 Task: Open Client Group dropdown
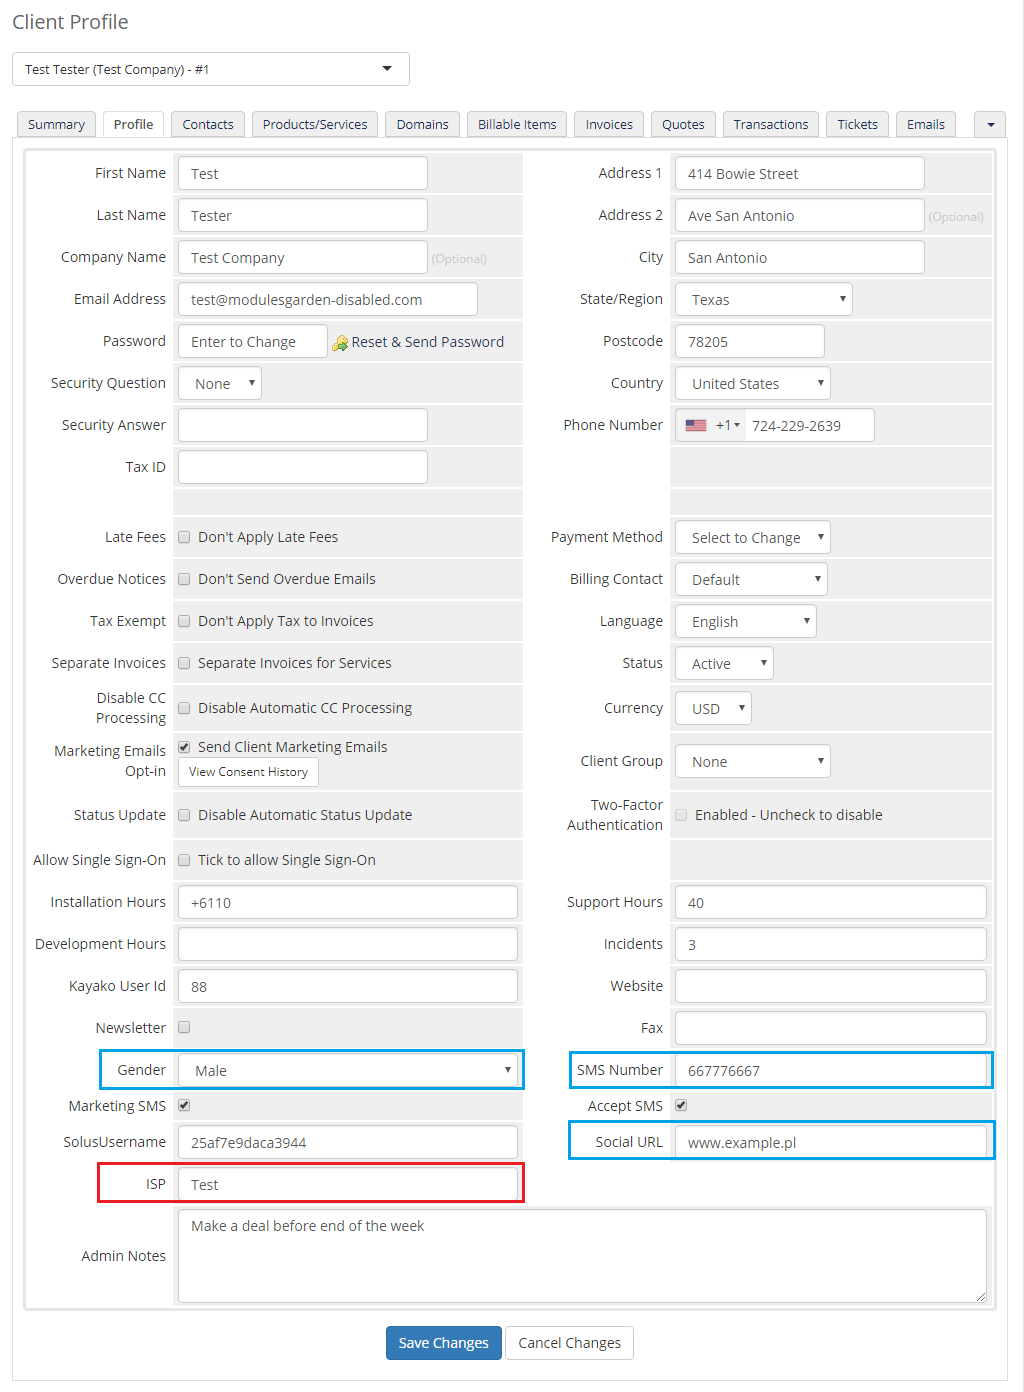click(x=753, y=761)
